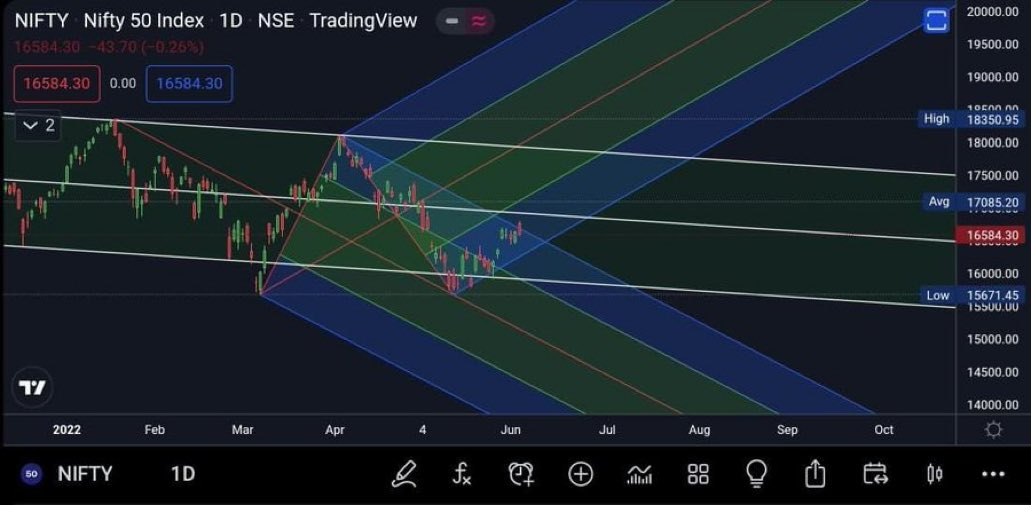1031x505 pixels.
Task: Toggle fullscreen with the blue square icon
Action: pos(936,20)
